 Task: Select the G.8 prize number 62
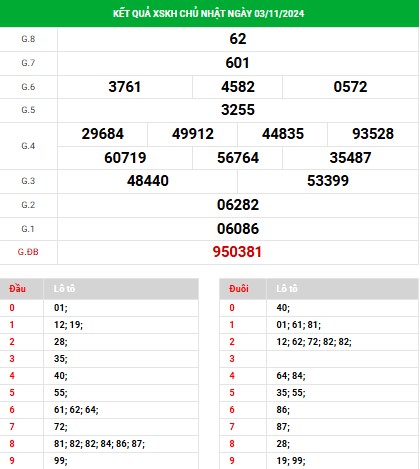(238, 39)
